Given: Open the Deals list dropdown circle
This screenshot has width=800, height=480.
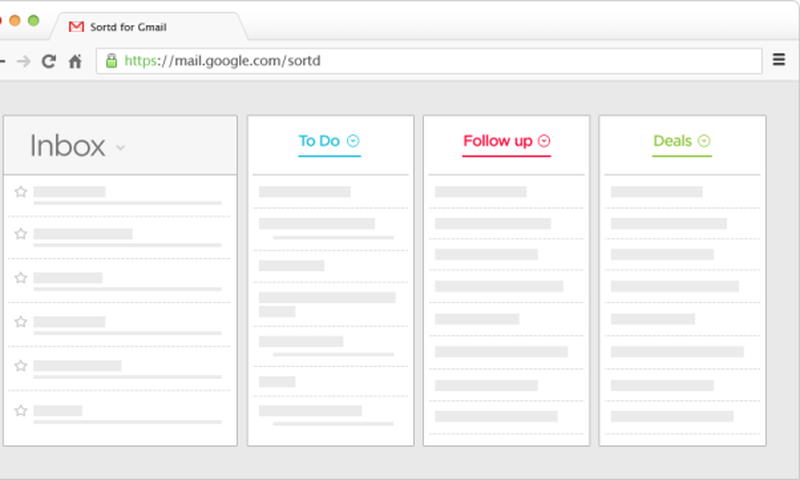Looking at the screenshot, I should 704,141.
